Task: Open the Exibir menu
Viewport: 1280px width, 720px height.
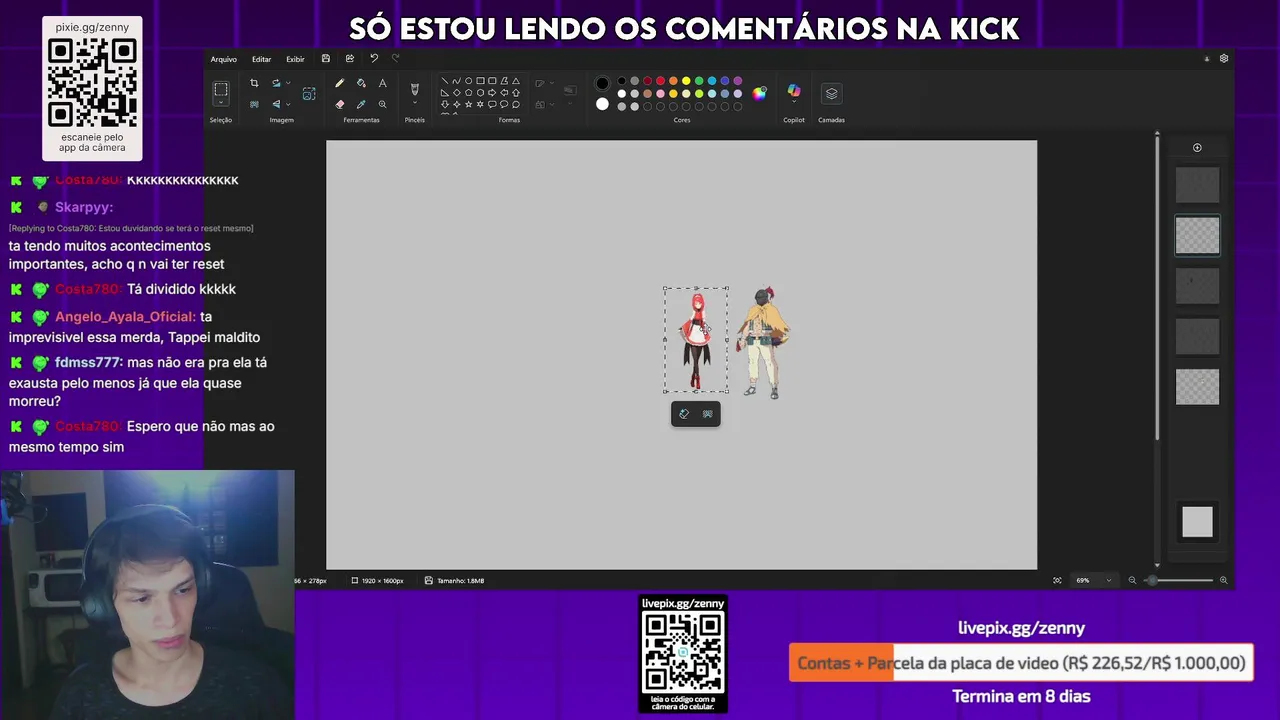Action: [x=295, y=59]
